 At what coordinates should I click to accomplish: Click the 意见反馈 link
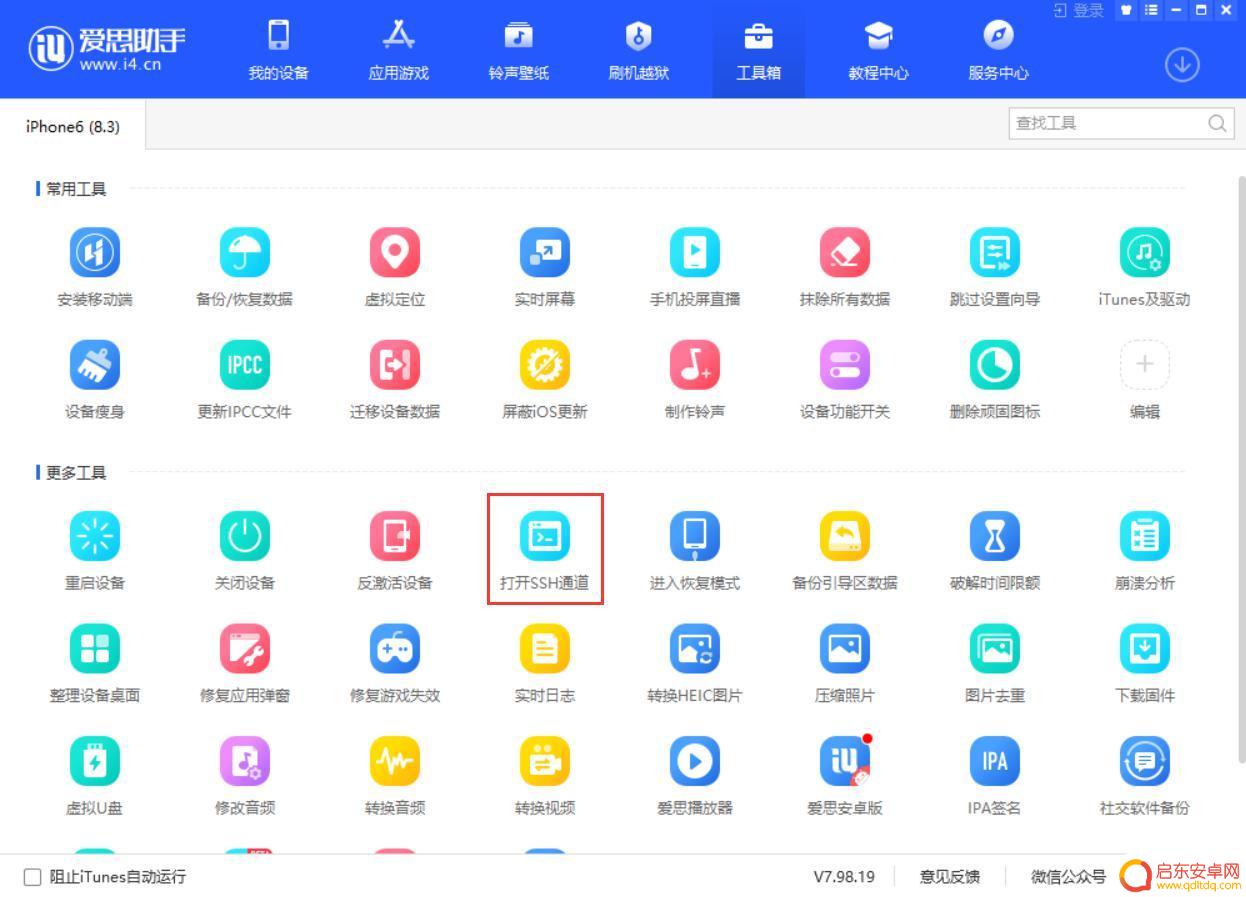pyautogui.click(x=950, y=877)
